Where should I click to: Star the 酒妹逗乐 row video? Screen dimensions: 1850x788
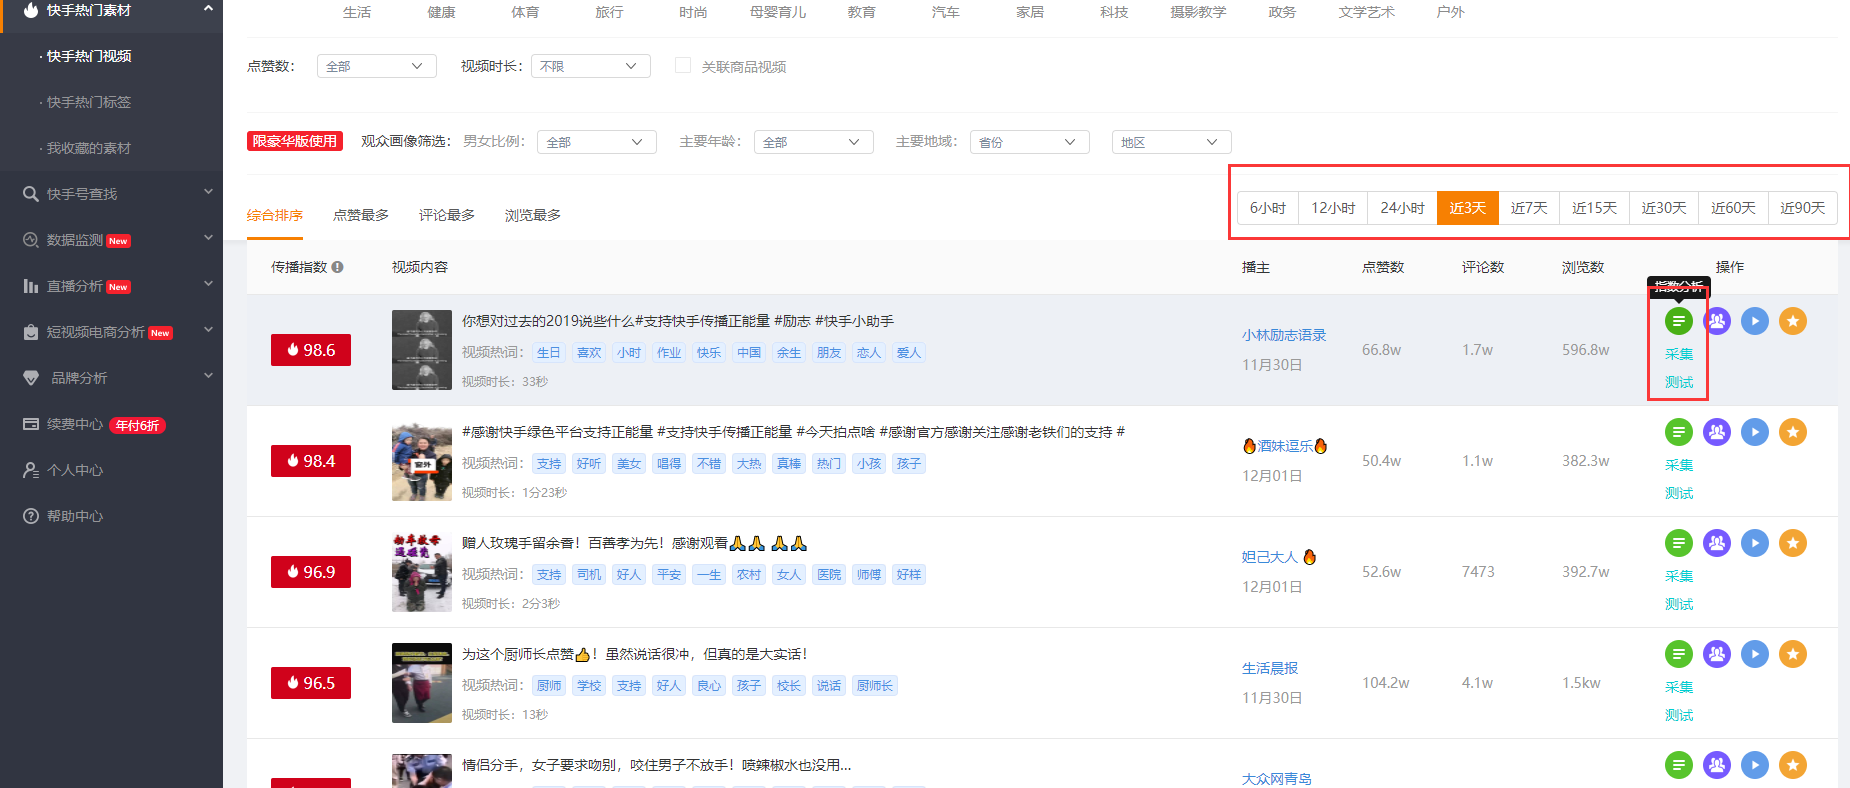click(1793, 432)
